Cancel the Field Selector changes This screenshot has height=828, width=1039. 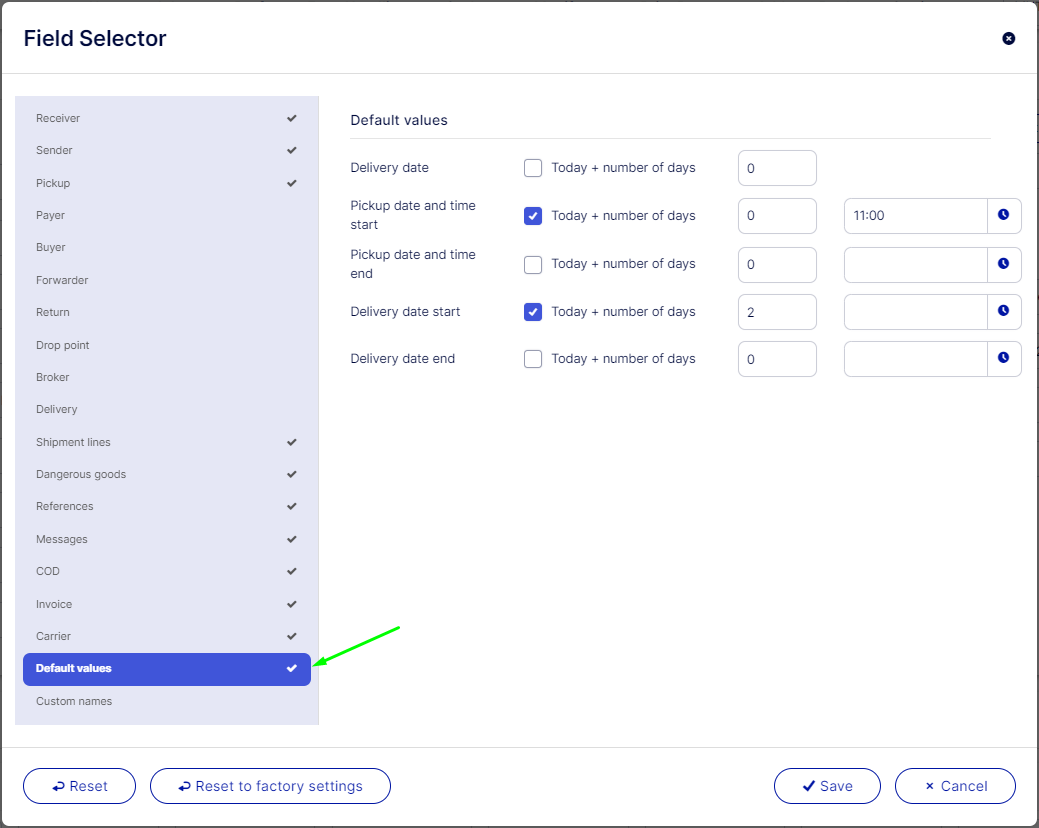pos(955,786)
